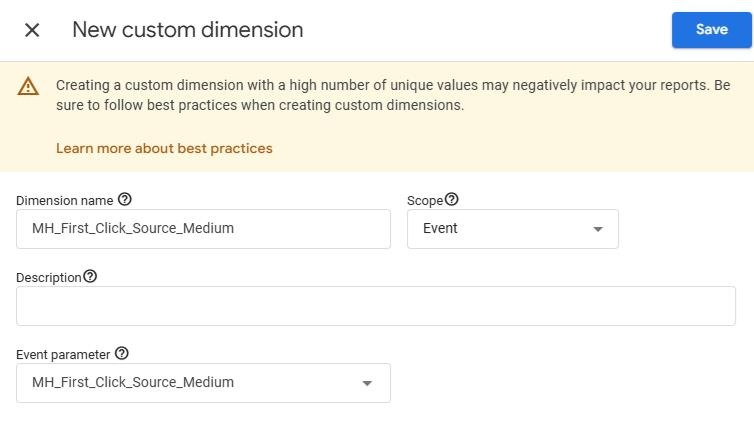Select the Event parameter combo box text

coord(133,382)
